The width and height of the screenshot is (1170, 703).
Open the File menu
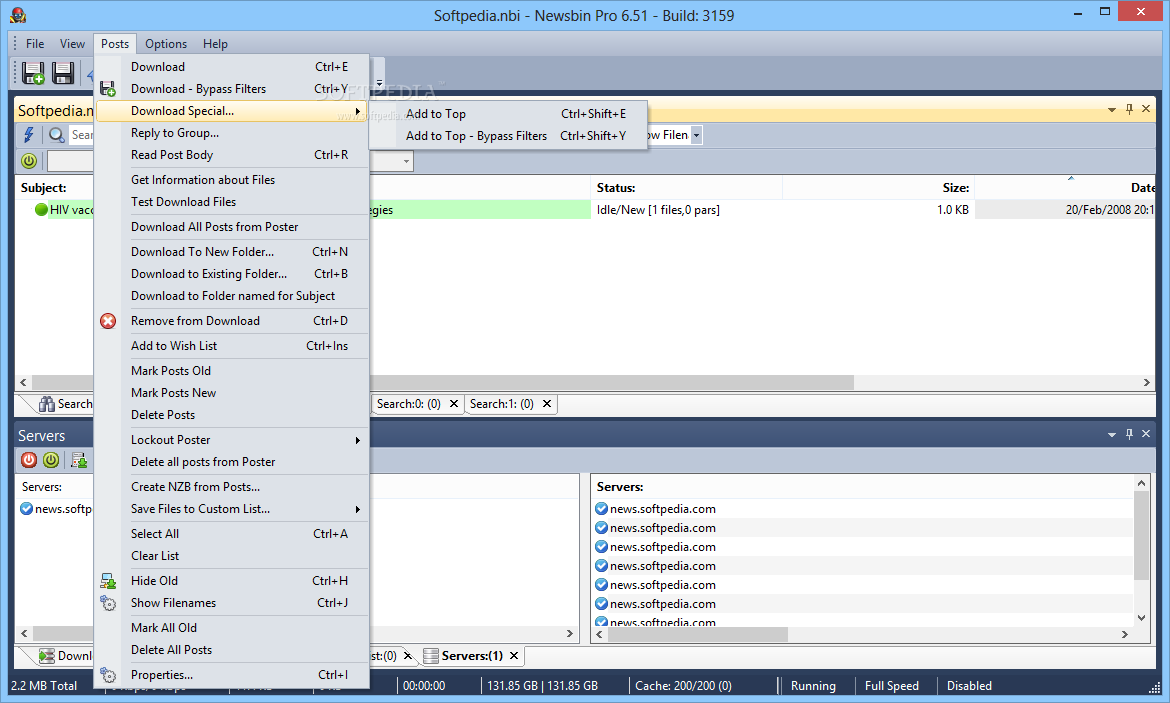(x=35, y=43)
